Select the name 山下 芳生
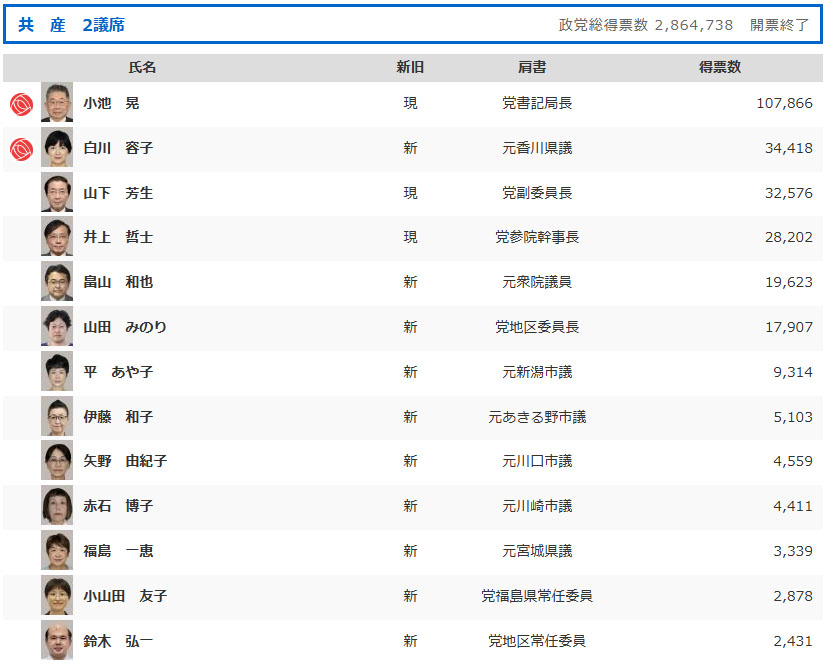The image size is (827, 664). (x=118, y=193)
